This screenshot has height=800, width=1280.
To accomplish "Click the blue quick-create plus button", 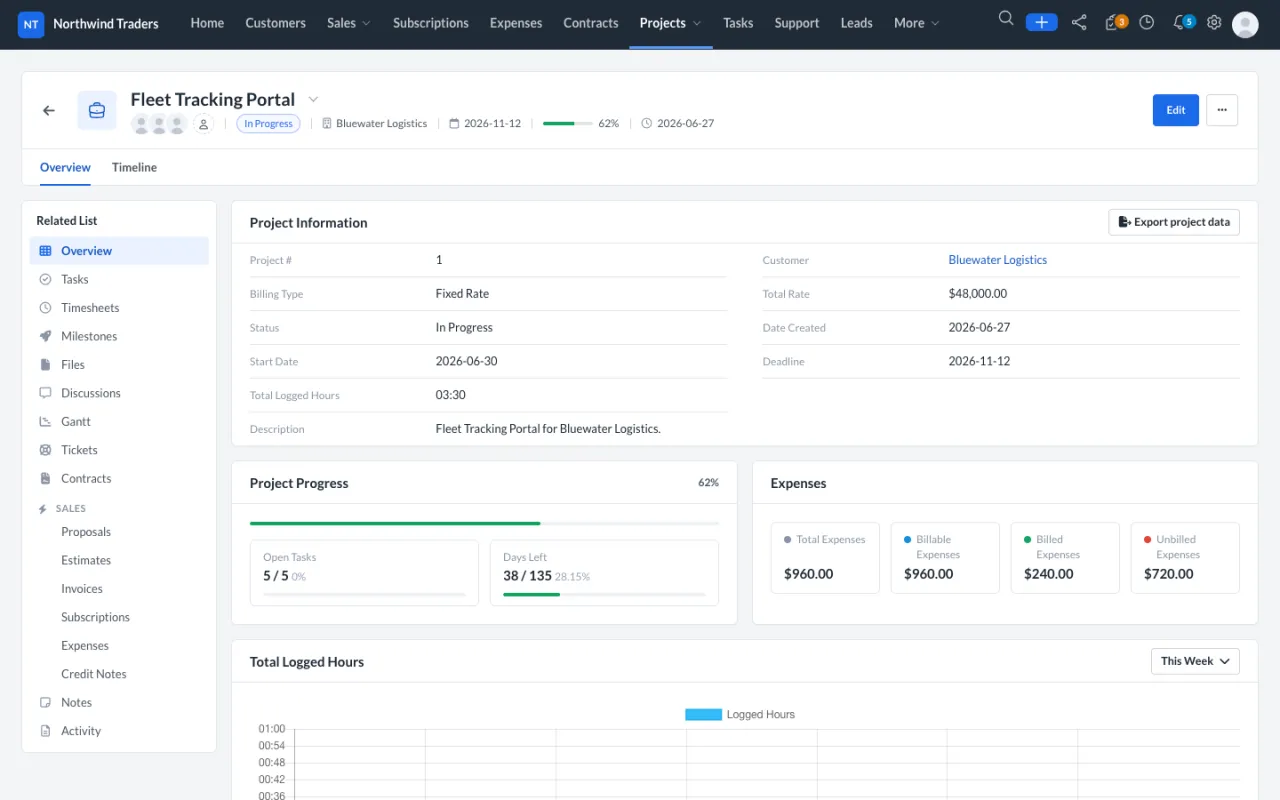I will coord(1041,22).
